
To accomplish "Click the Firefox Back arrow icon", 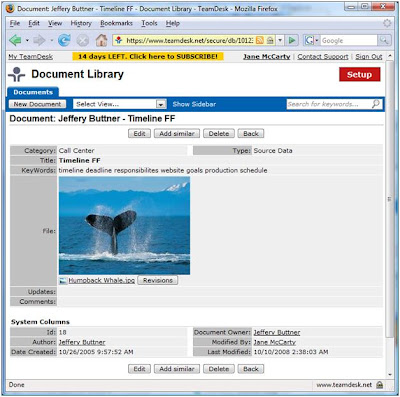I will (15, 41).
